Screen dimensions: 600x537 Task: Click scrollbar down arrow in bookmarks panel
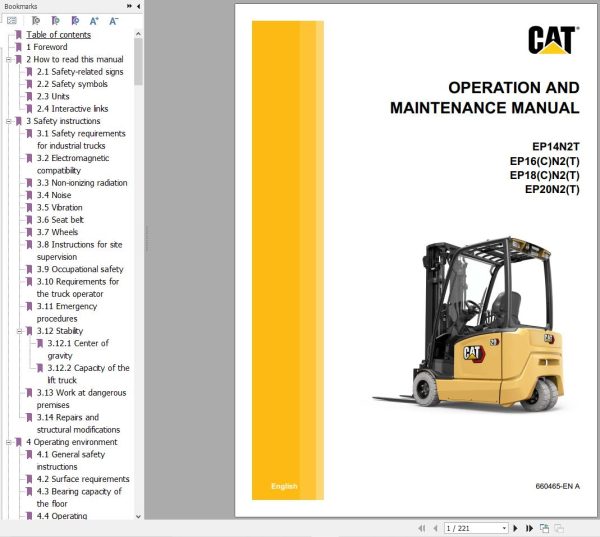(x=139, y=516)
